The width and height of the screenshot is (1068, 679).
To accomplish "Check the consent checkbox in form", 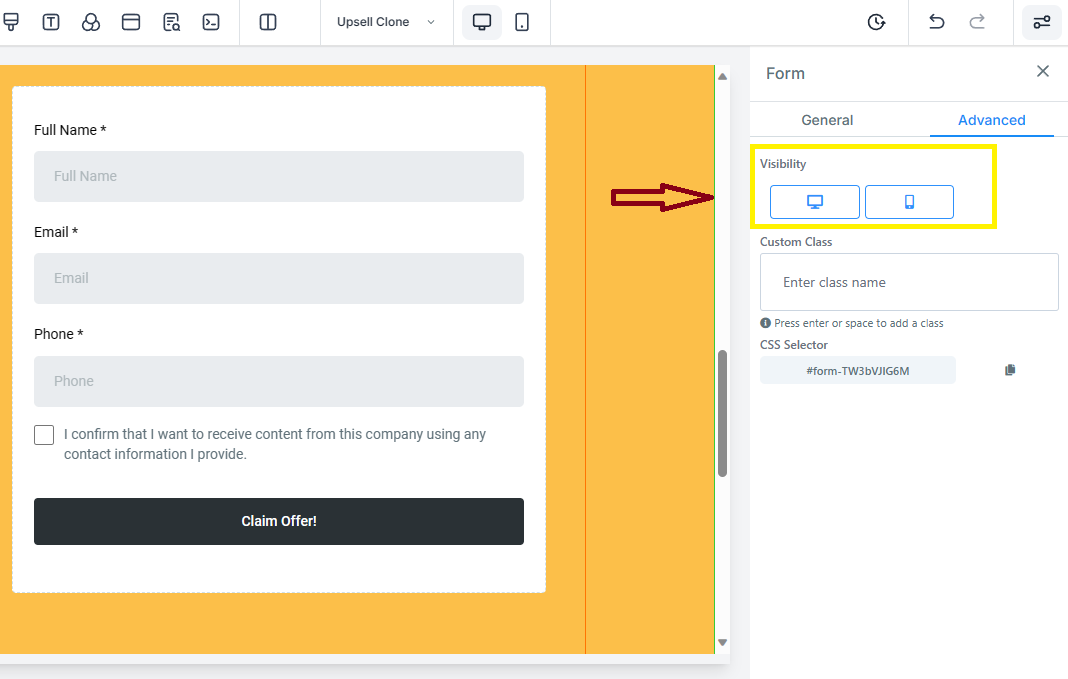I will coord(44,435).
